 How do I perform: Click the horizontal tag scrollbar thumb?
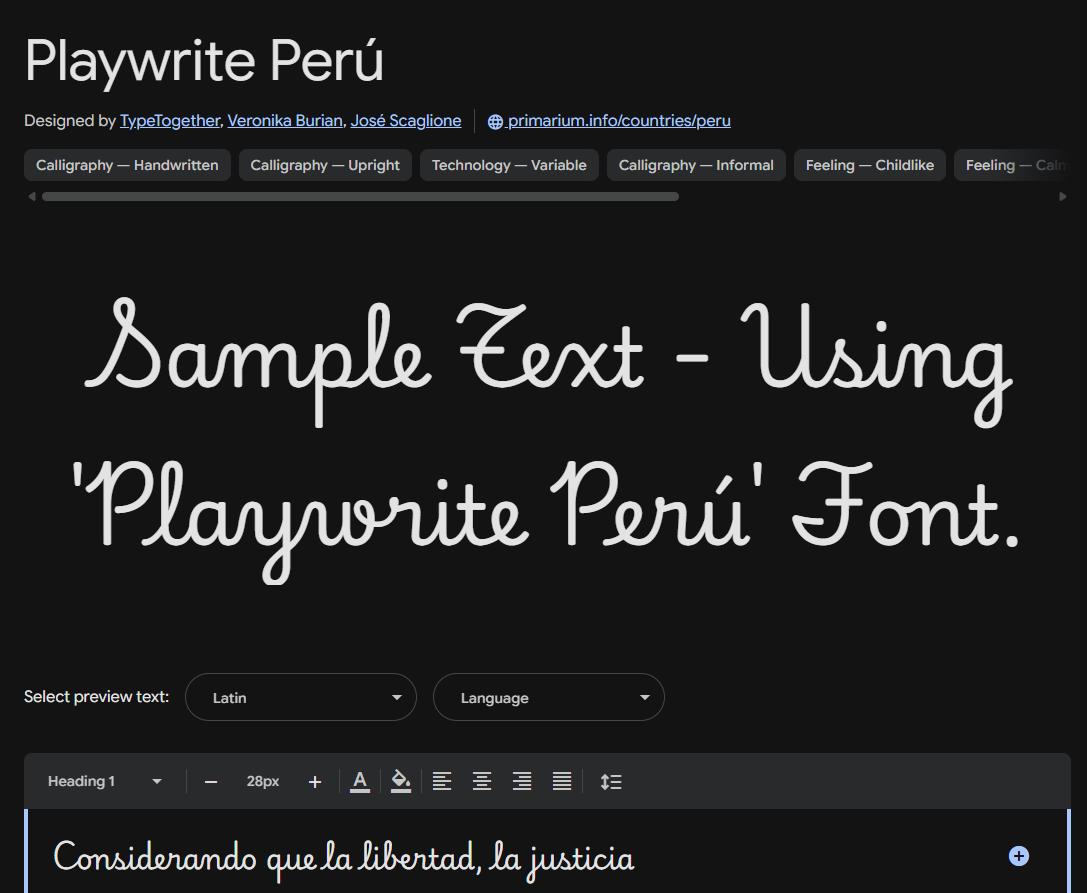(x=360, y=197)
